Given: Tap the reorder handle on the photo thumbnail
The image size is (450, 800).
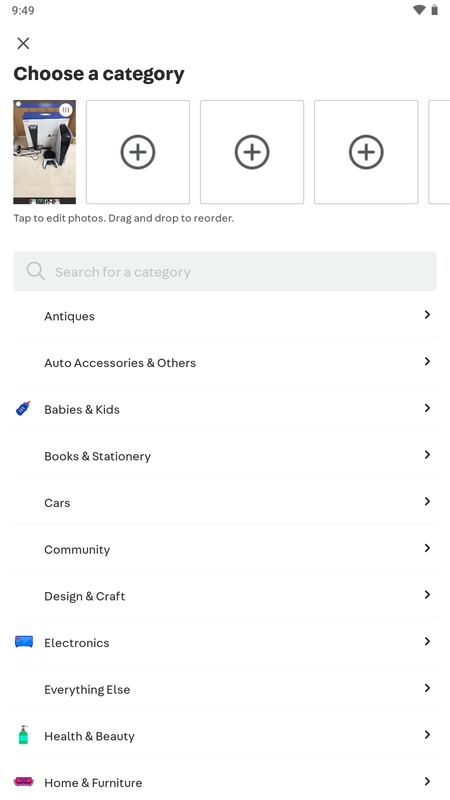Looking at the screenshot, I should [x=66, y=110].
